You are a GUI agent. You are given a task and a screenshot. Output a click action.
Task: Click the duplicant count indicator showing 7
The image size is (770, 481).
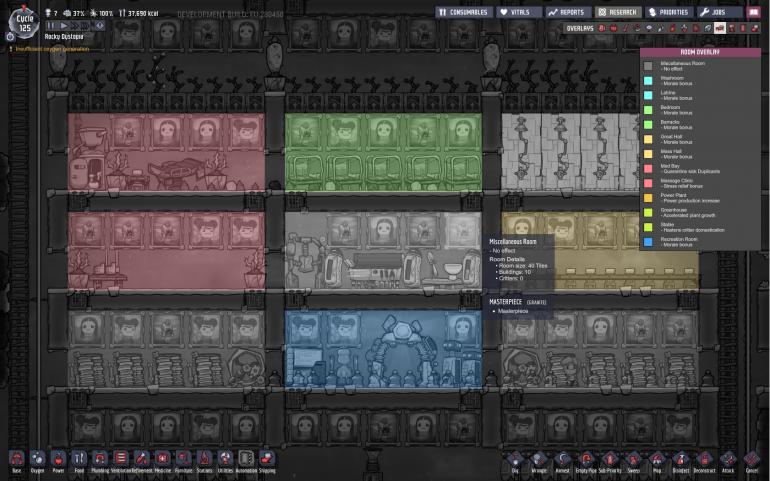click(51, 13)
